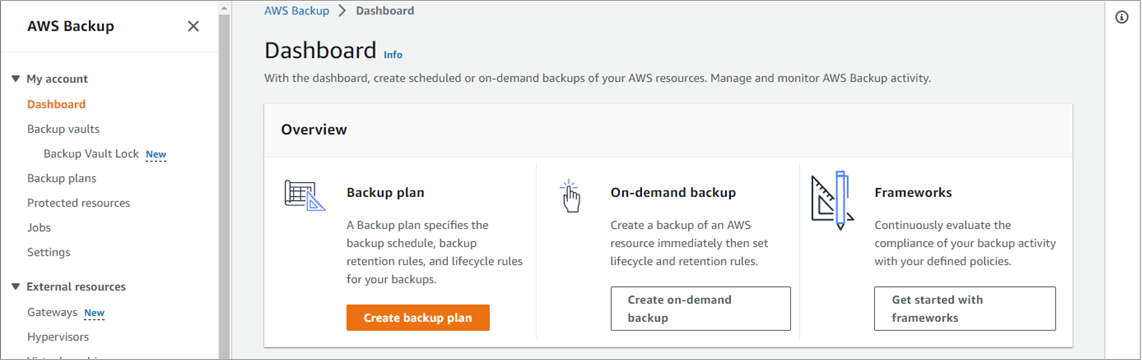The width and height of the screenshot is (1142, 360).
Task: Go to Backup Vault Lock
Action: pos(92,154)
